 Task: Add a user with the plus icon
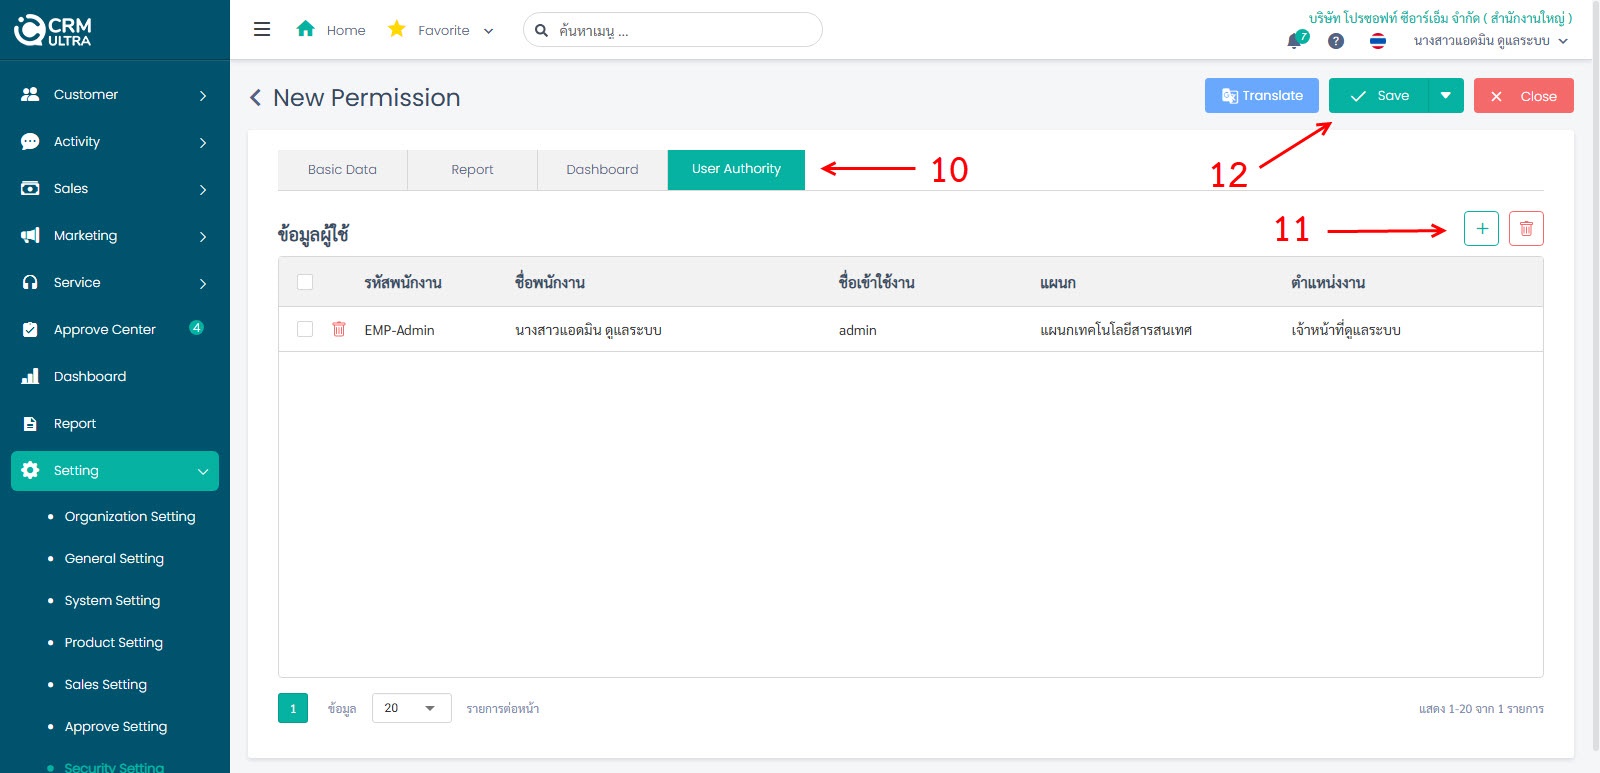(x=1481, y=229)
